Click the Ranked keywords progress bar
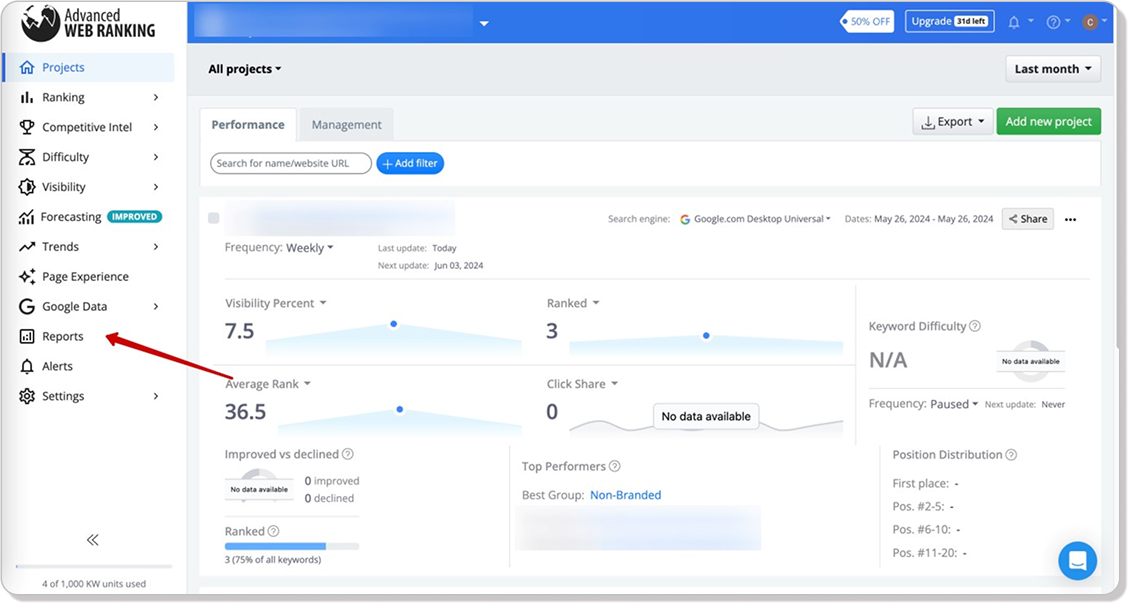The height and width of the screenshot is (604, 1129). [292, 546]
